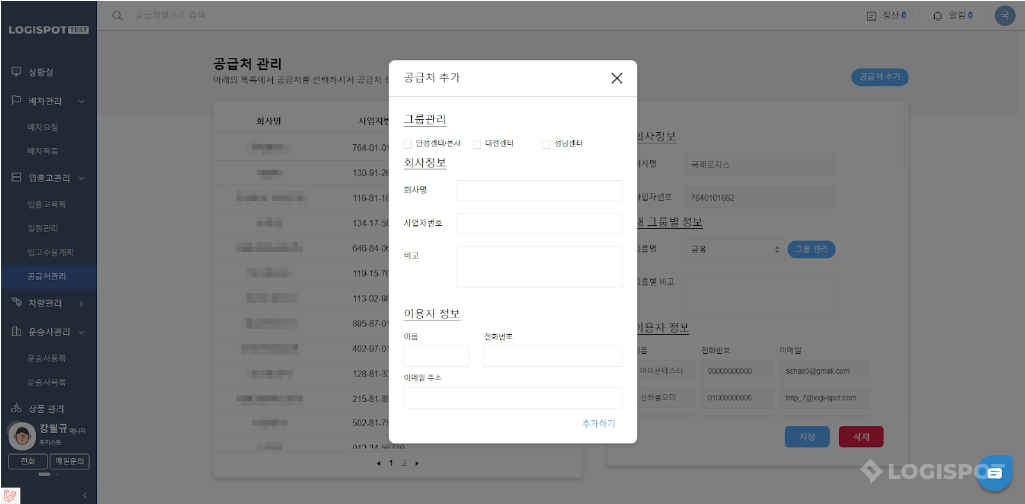Open the chat support bubble icon
This screenshot has height=504, width=1025.
click(994, 473)
